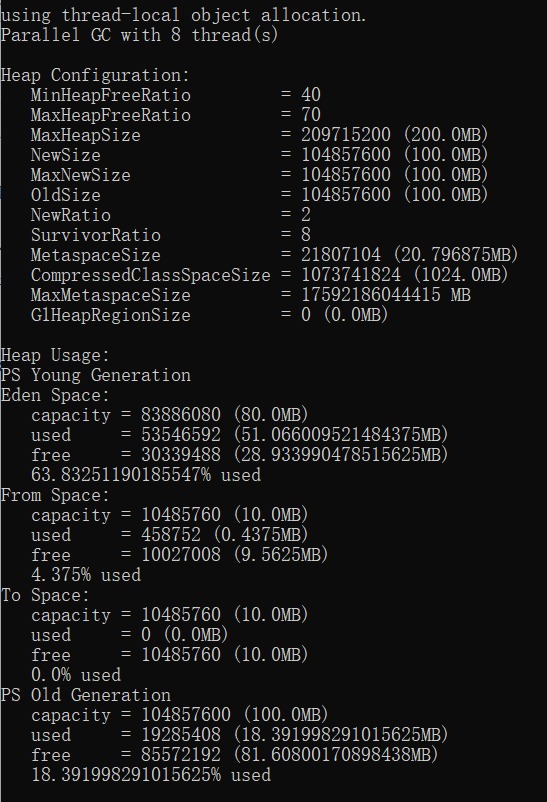This screenshot has height=802, width=547.
Task: Click the NewSize value 104857600
Action: pos(345,155)
